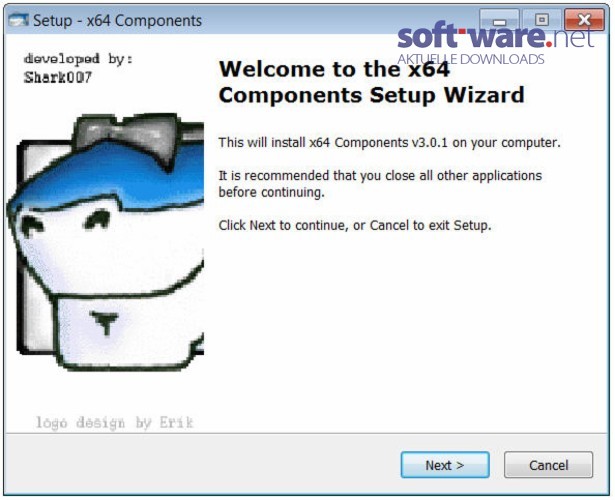Click the setup installer icon in title bar
The height and width of the screenshot is (500, 615).
tap(18, 20)
